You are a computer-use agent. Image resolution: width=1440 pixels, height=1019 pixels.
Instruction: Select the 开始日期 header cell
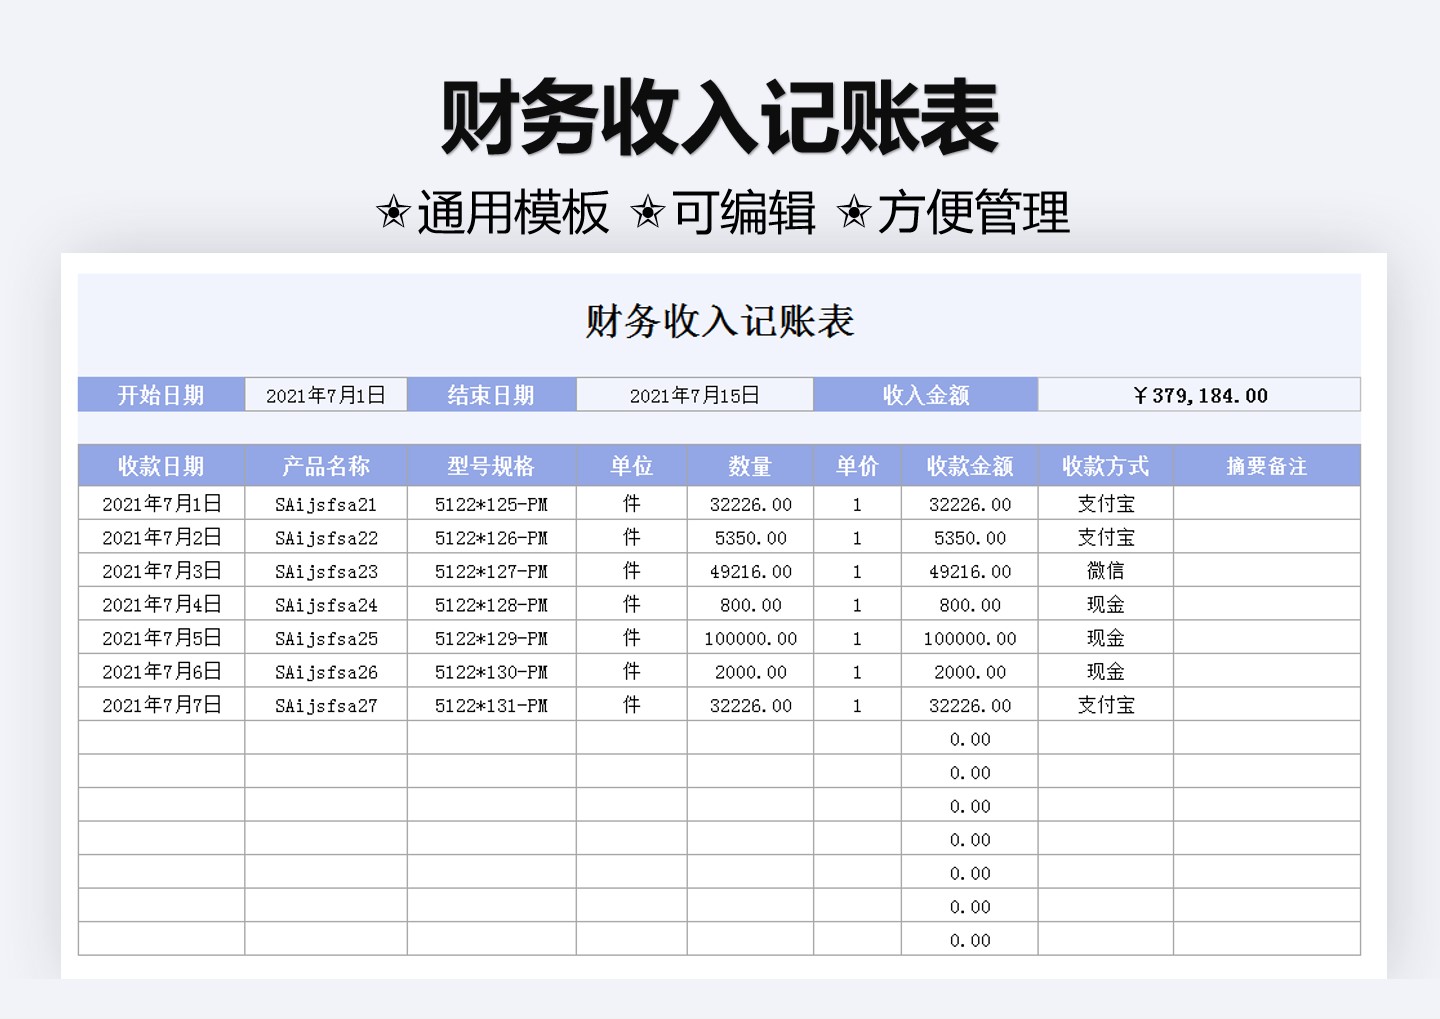(x=162, y=394)
